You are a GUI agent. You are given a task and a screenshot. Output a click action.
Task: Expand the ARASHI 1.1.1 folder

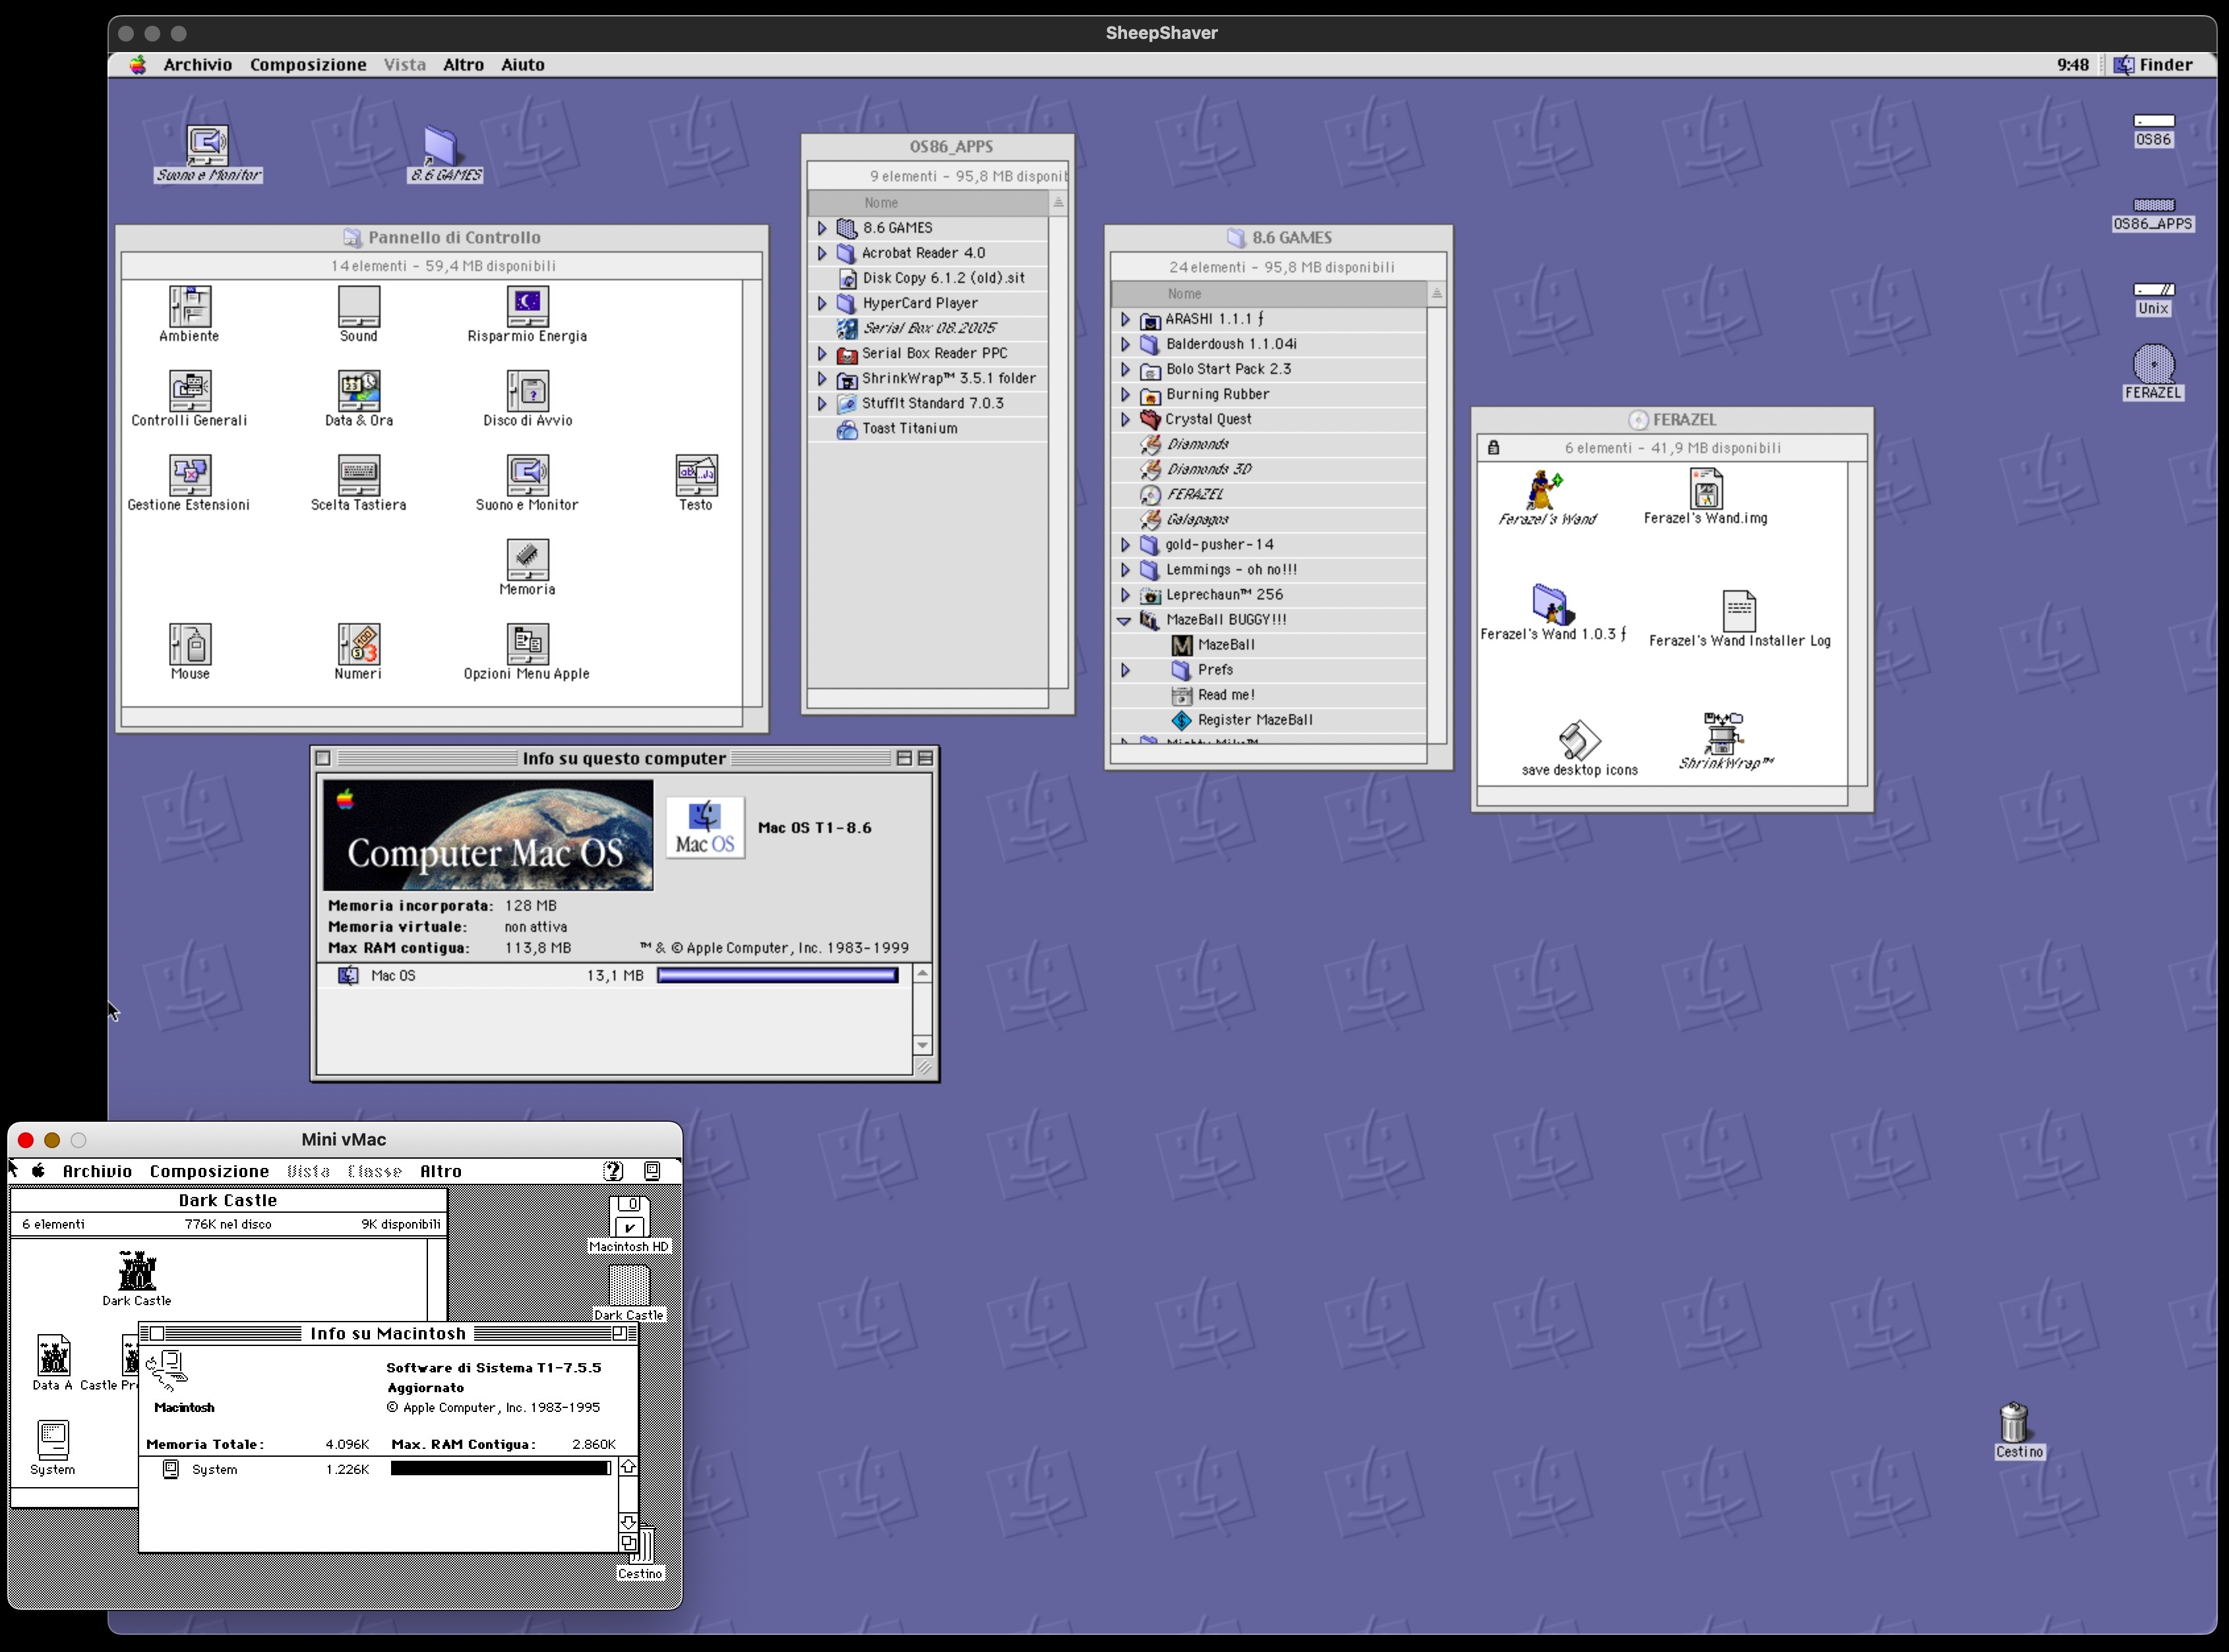(x=1125, y=319)
